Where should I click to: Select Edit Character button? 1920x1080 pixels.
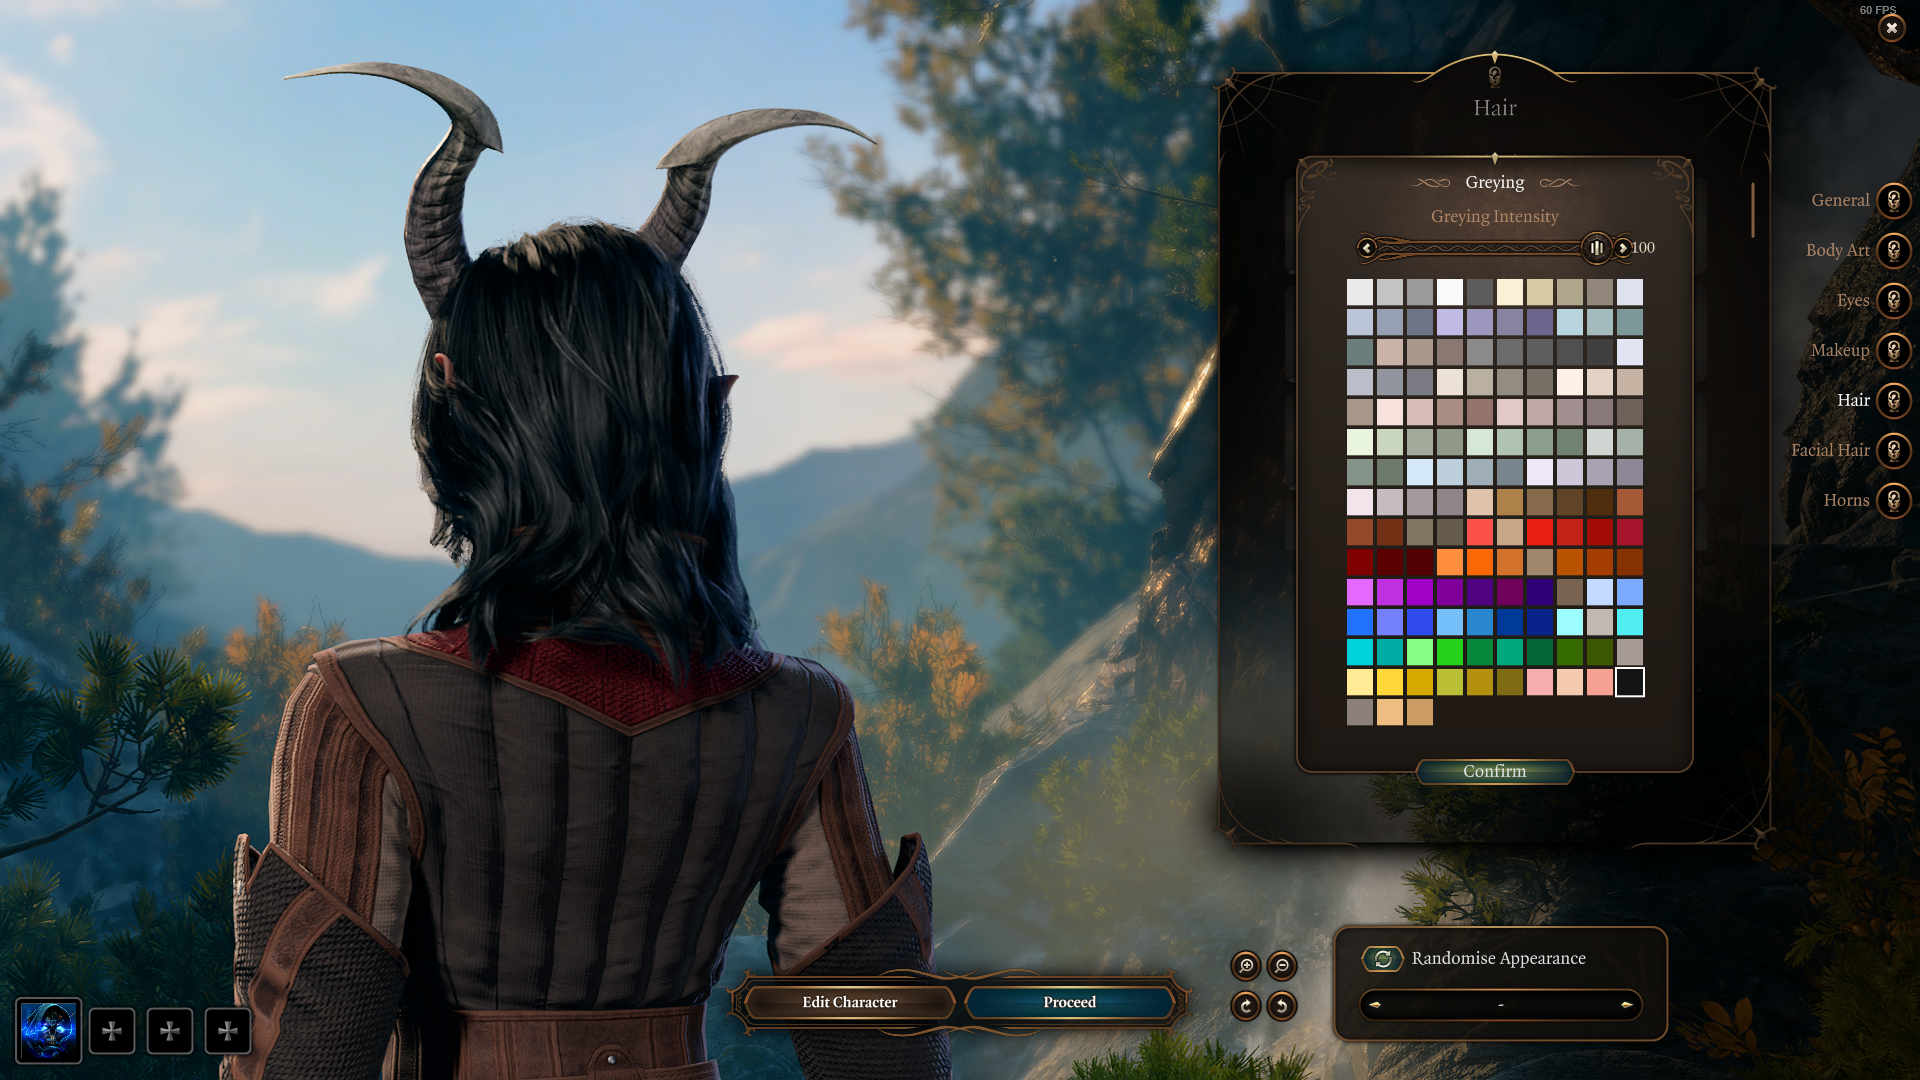tap(849, 1002)
